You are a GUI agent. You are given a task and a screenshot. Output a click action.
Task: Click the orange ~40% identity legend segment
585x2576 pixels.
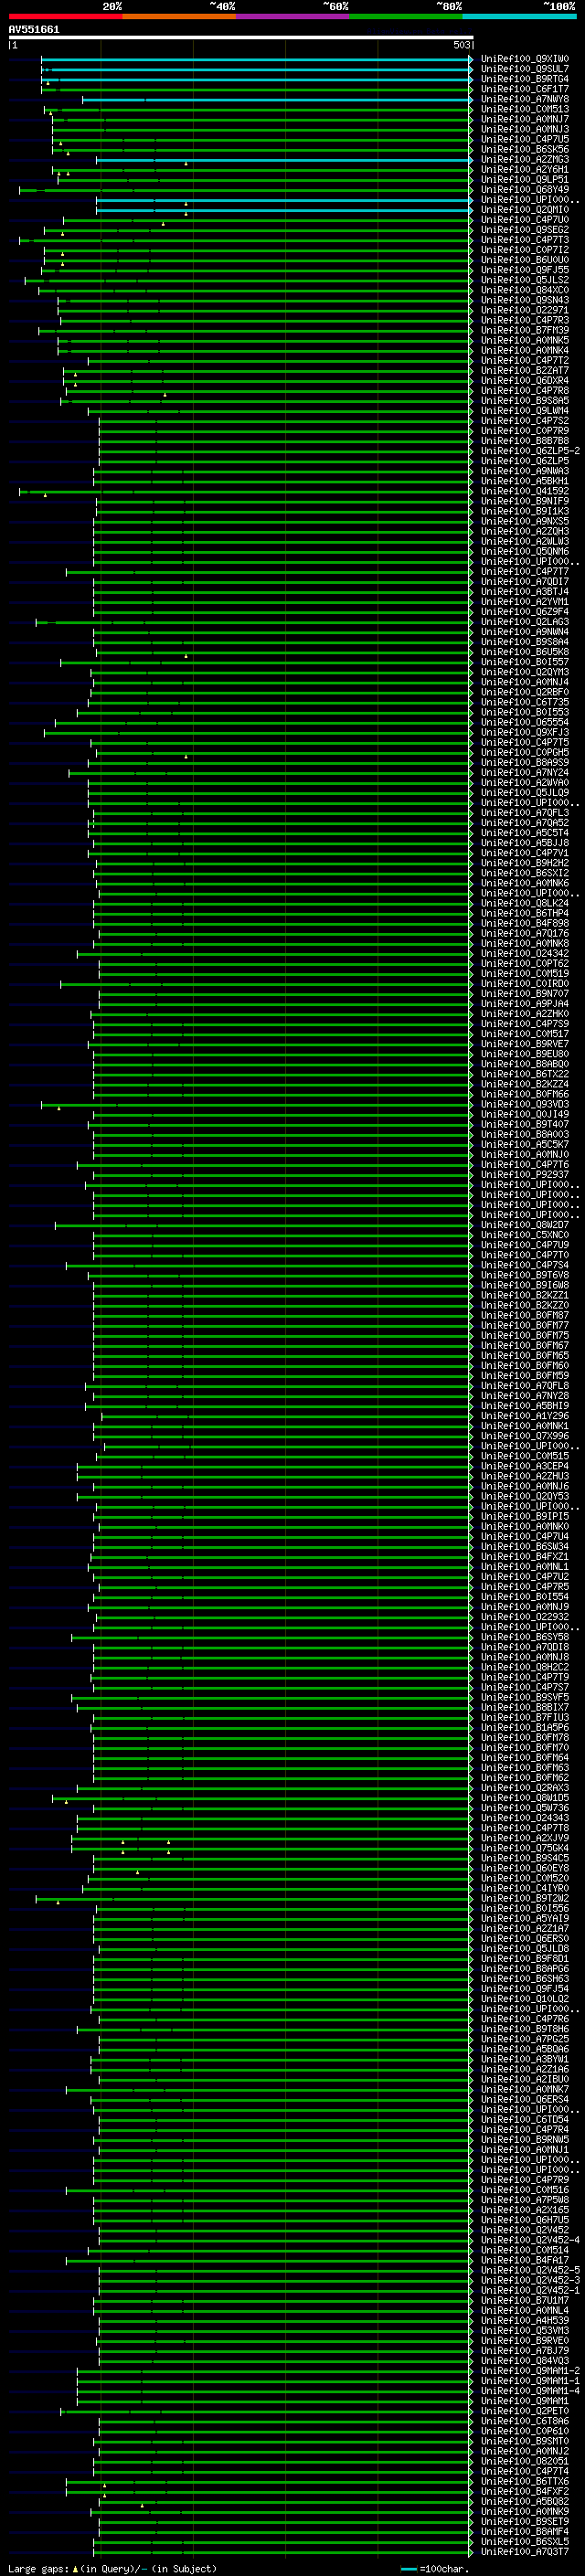(x=179, y=16)
